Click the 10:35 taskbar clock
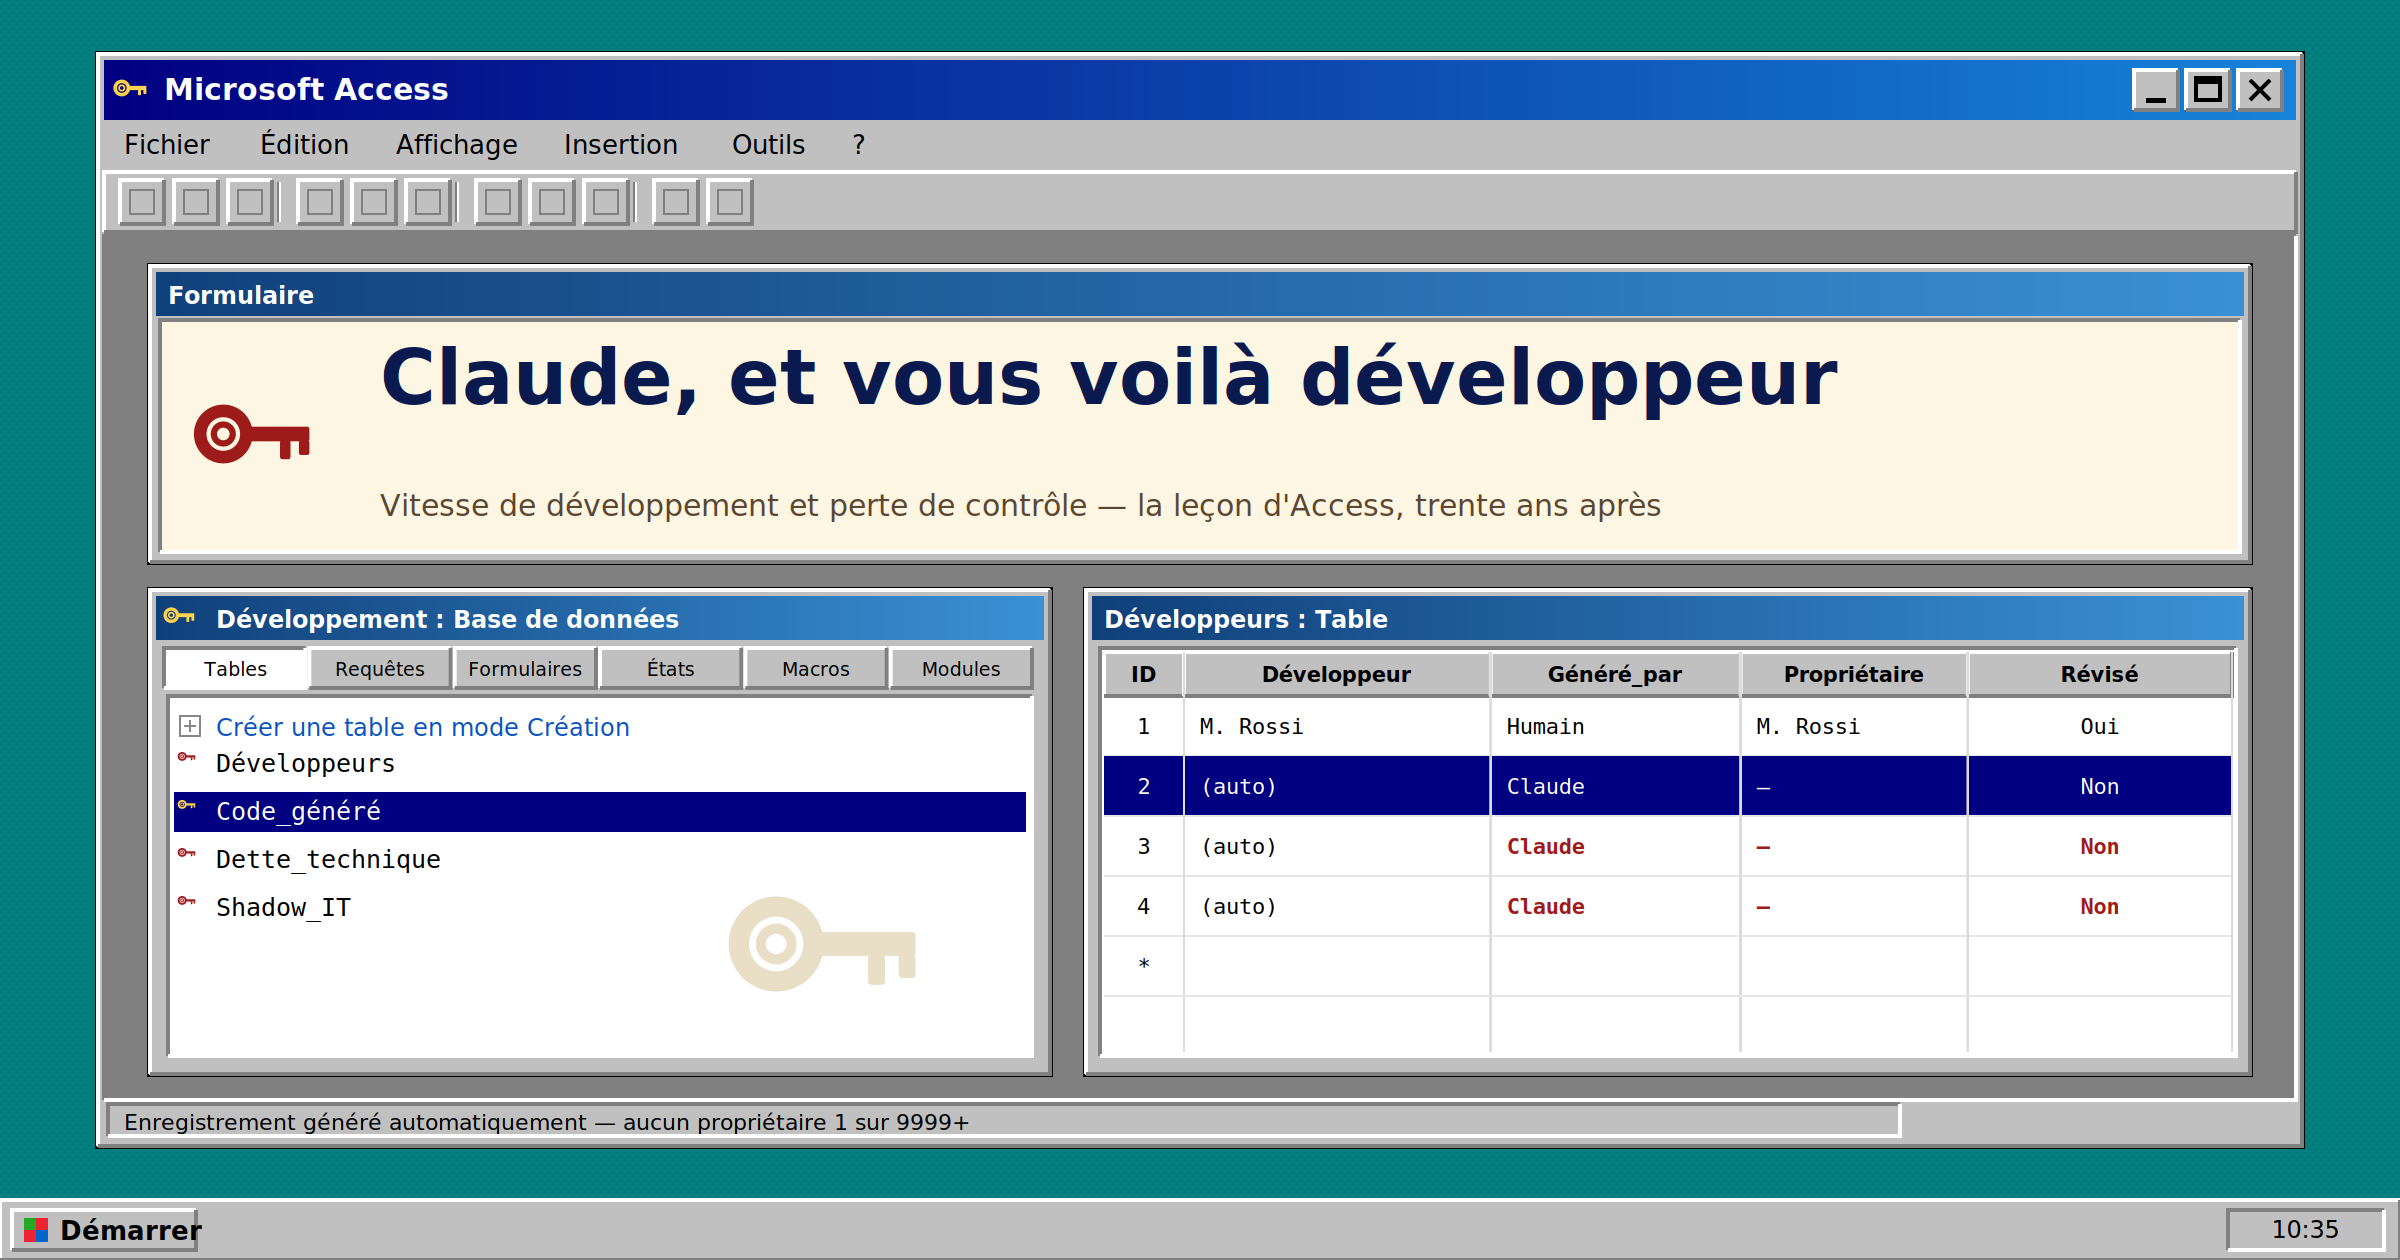Viewport: 2400px width, 1260px height. tap(2305, 1229)
